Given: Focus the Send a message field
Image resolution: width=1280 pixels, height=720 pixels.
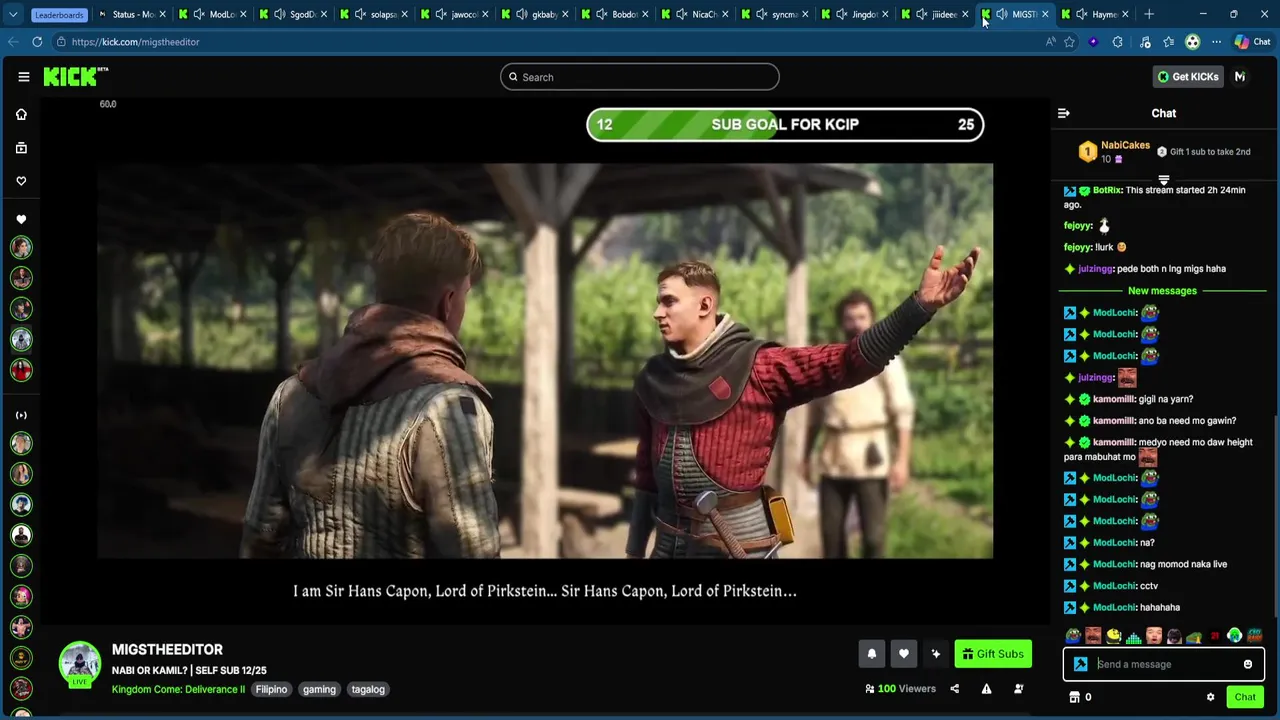Looking at the screenshot, I should tap(1164, 664).
